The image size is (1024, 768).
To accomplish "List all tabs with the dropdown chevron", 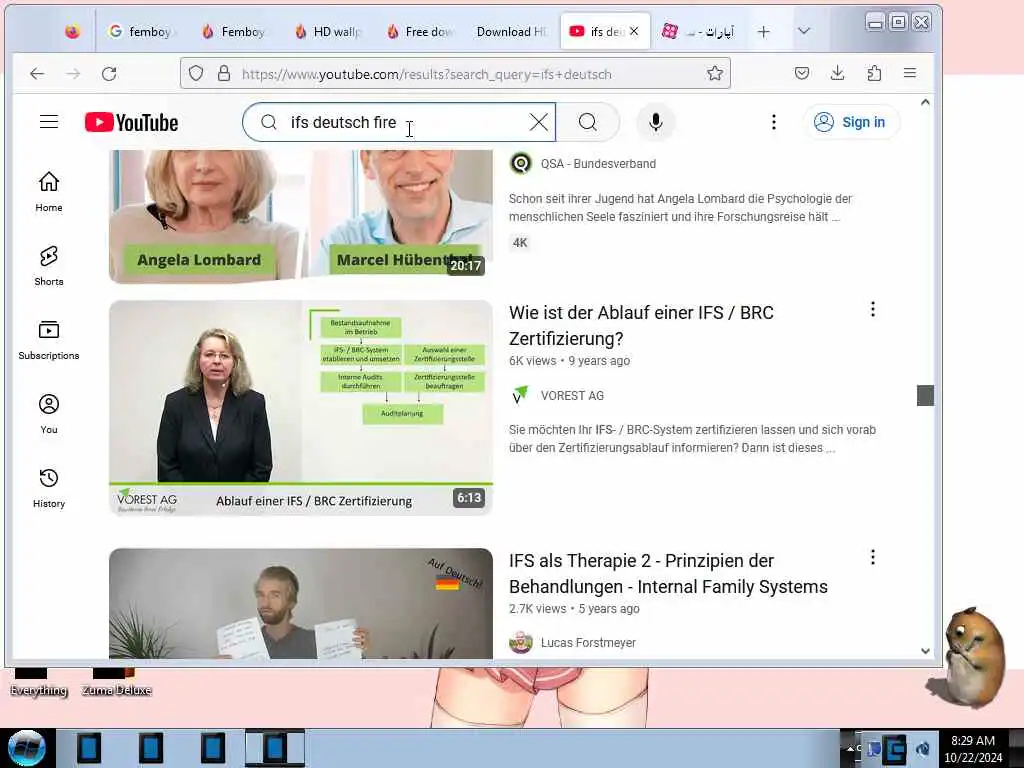I will [x=804, y=31].
